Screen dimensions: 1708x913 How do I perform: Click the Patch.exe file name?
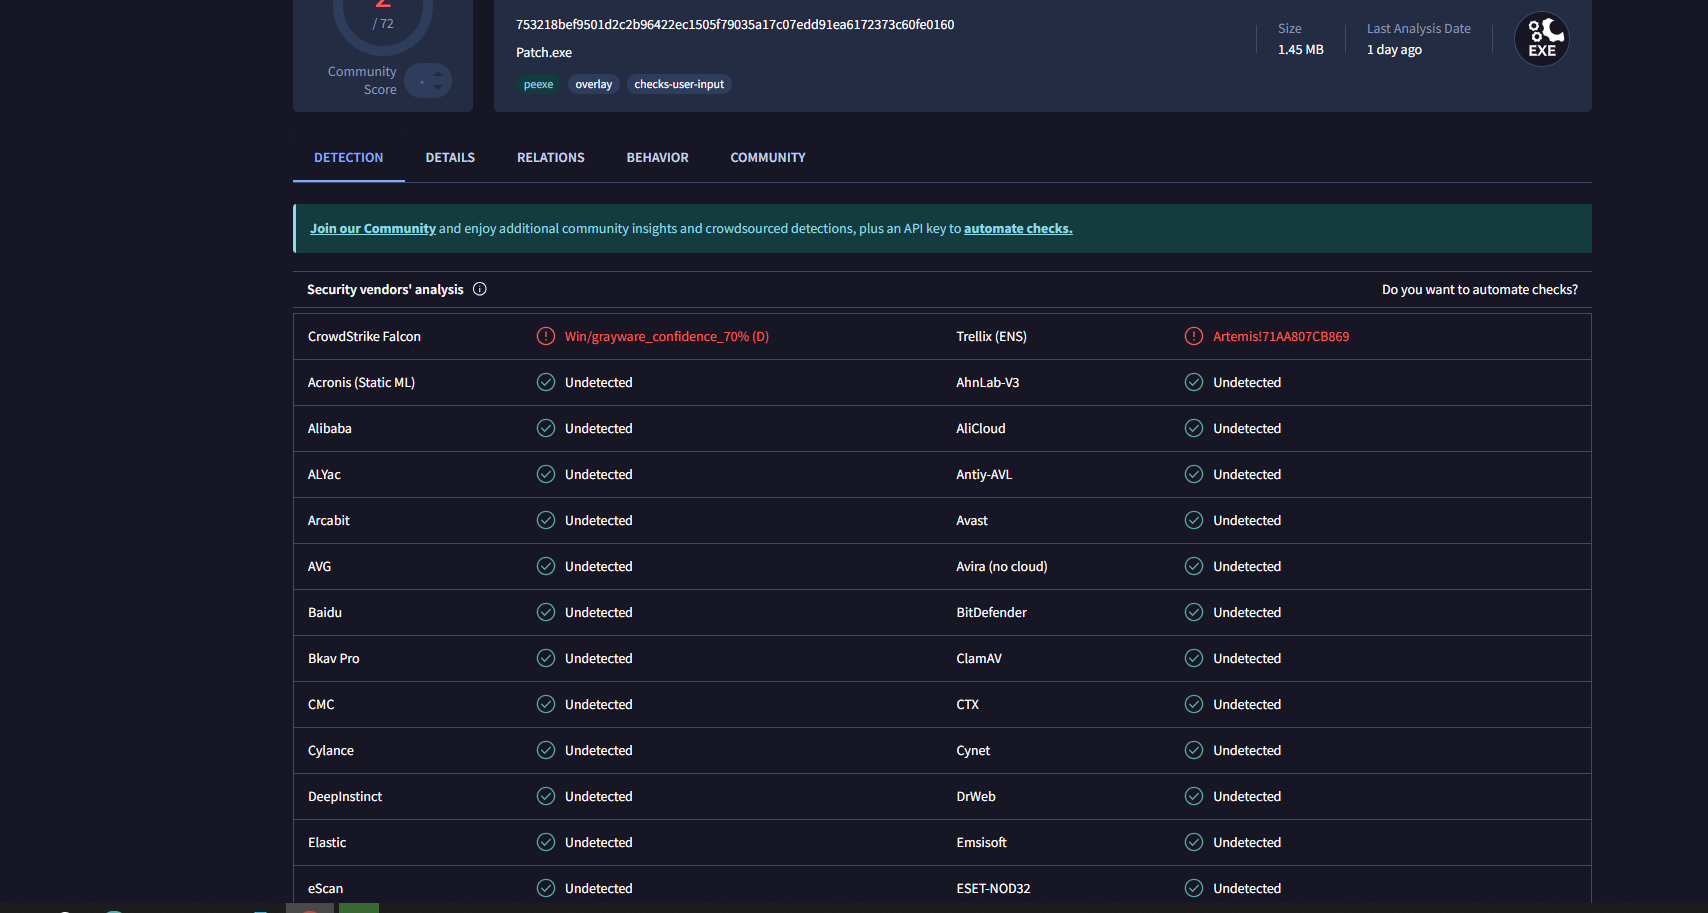point(544,52)
